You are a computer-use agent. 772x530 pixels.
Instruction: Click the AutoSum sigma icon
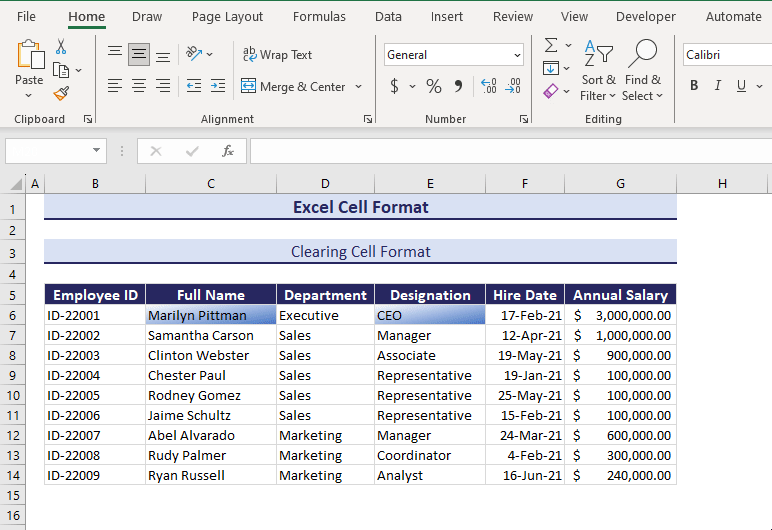click(551, 45)
